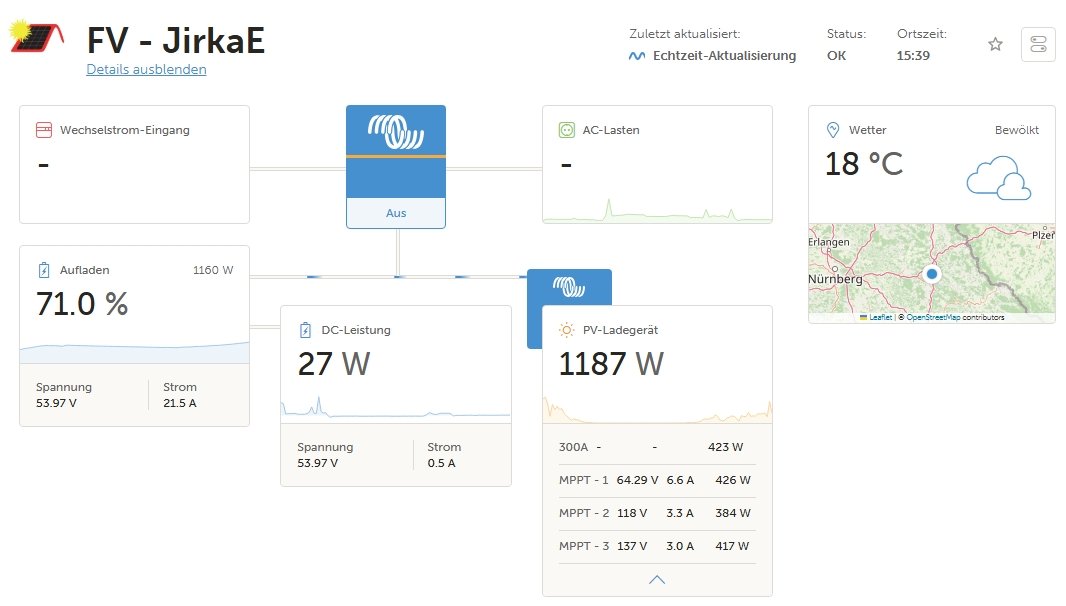Click the 1160 W charging power

tap(213, 270)
